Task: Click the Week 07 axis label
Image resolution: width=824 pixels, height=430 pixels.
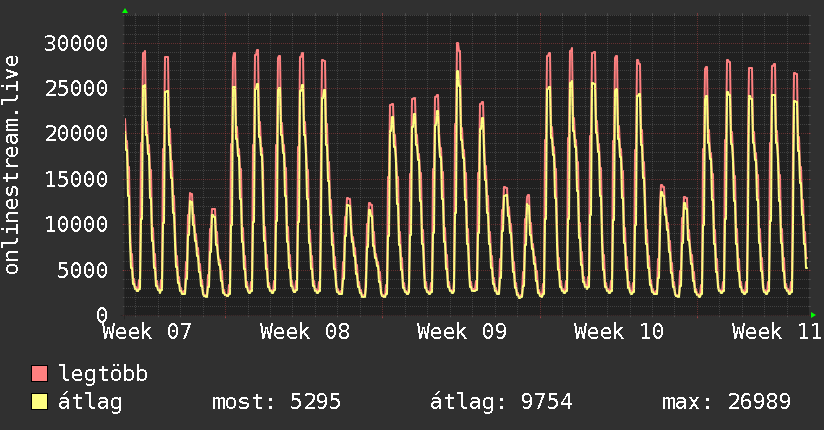Action: point(147,332)
